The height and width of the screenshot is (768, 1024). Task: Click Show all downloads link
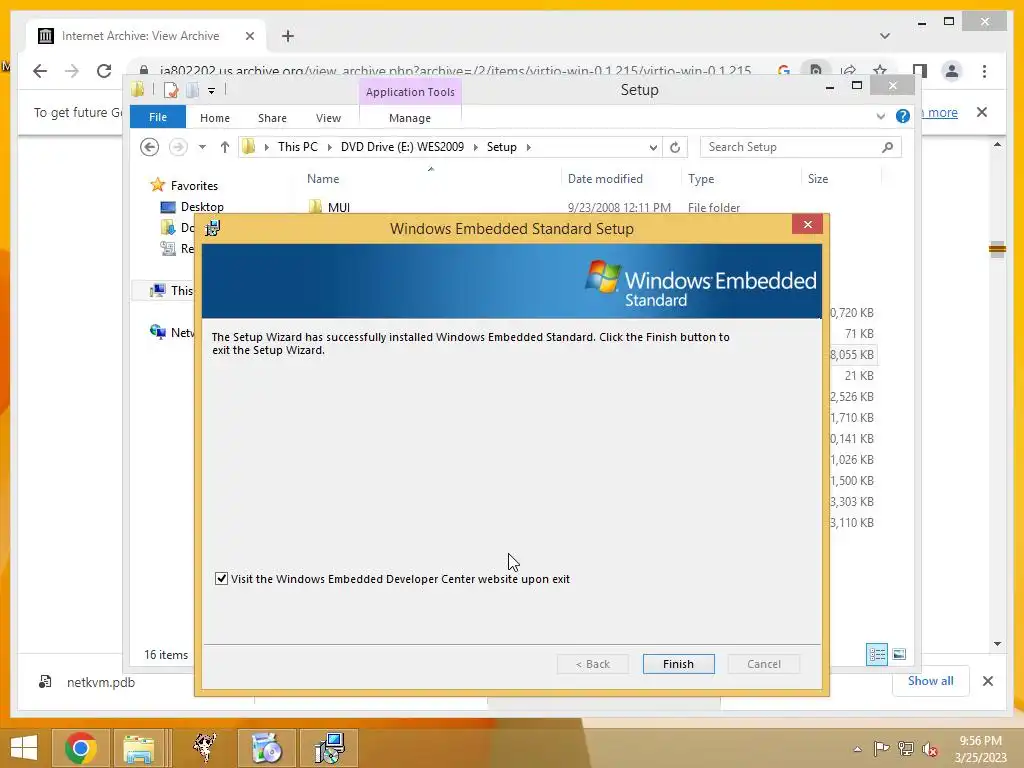[931, 681]
